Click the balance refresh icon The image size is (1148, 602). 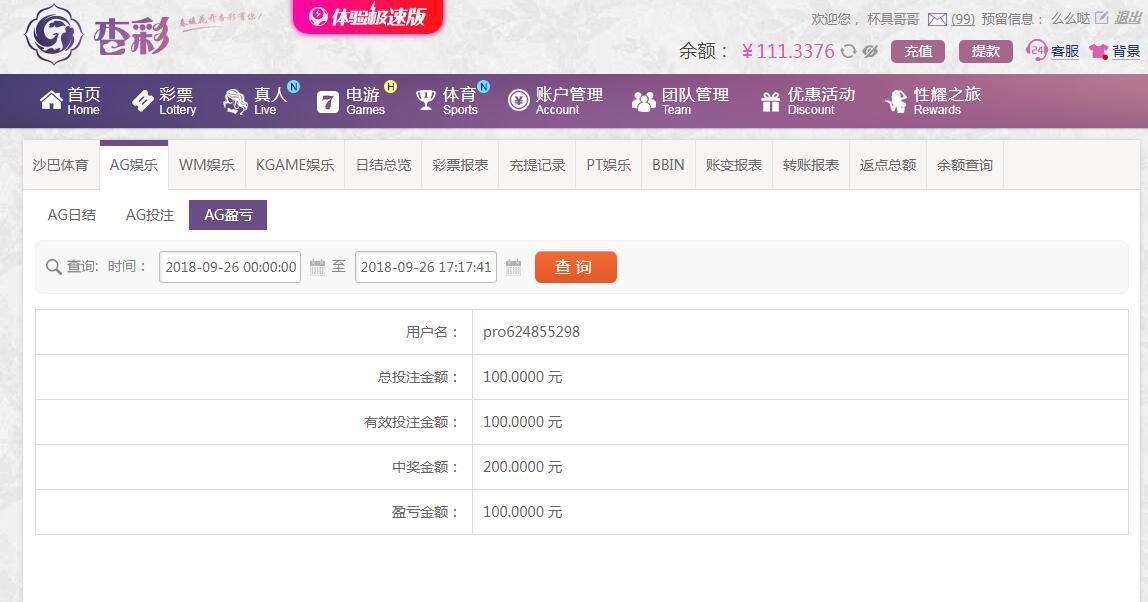[848, 51]
